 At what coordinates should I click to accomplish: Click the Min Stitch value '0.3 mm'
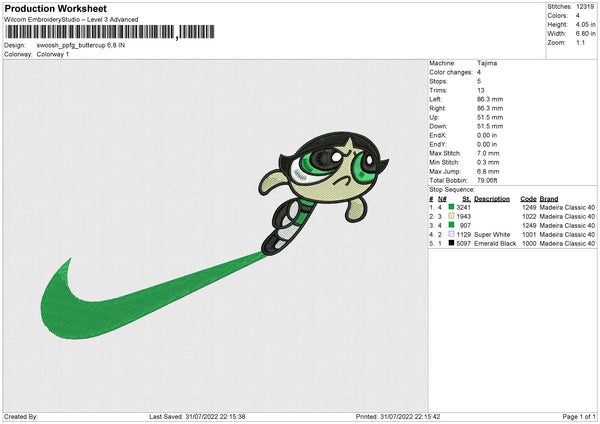pos(488,163)
